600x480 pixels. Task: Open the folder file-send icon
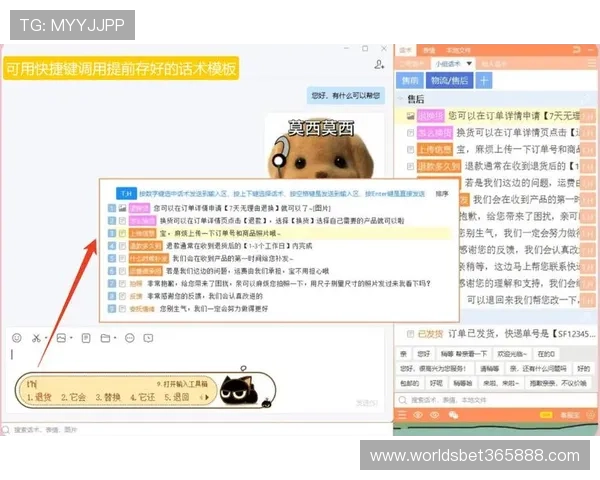(x=105, y=338)
